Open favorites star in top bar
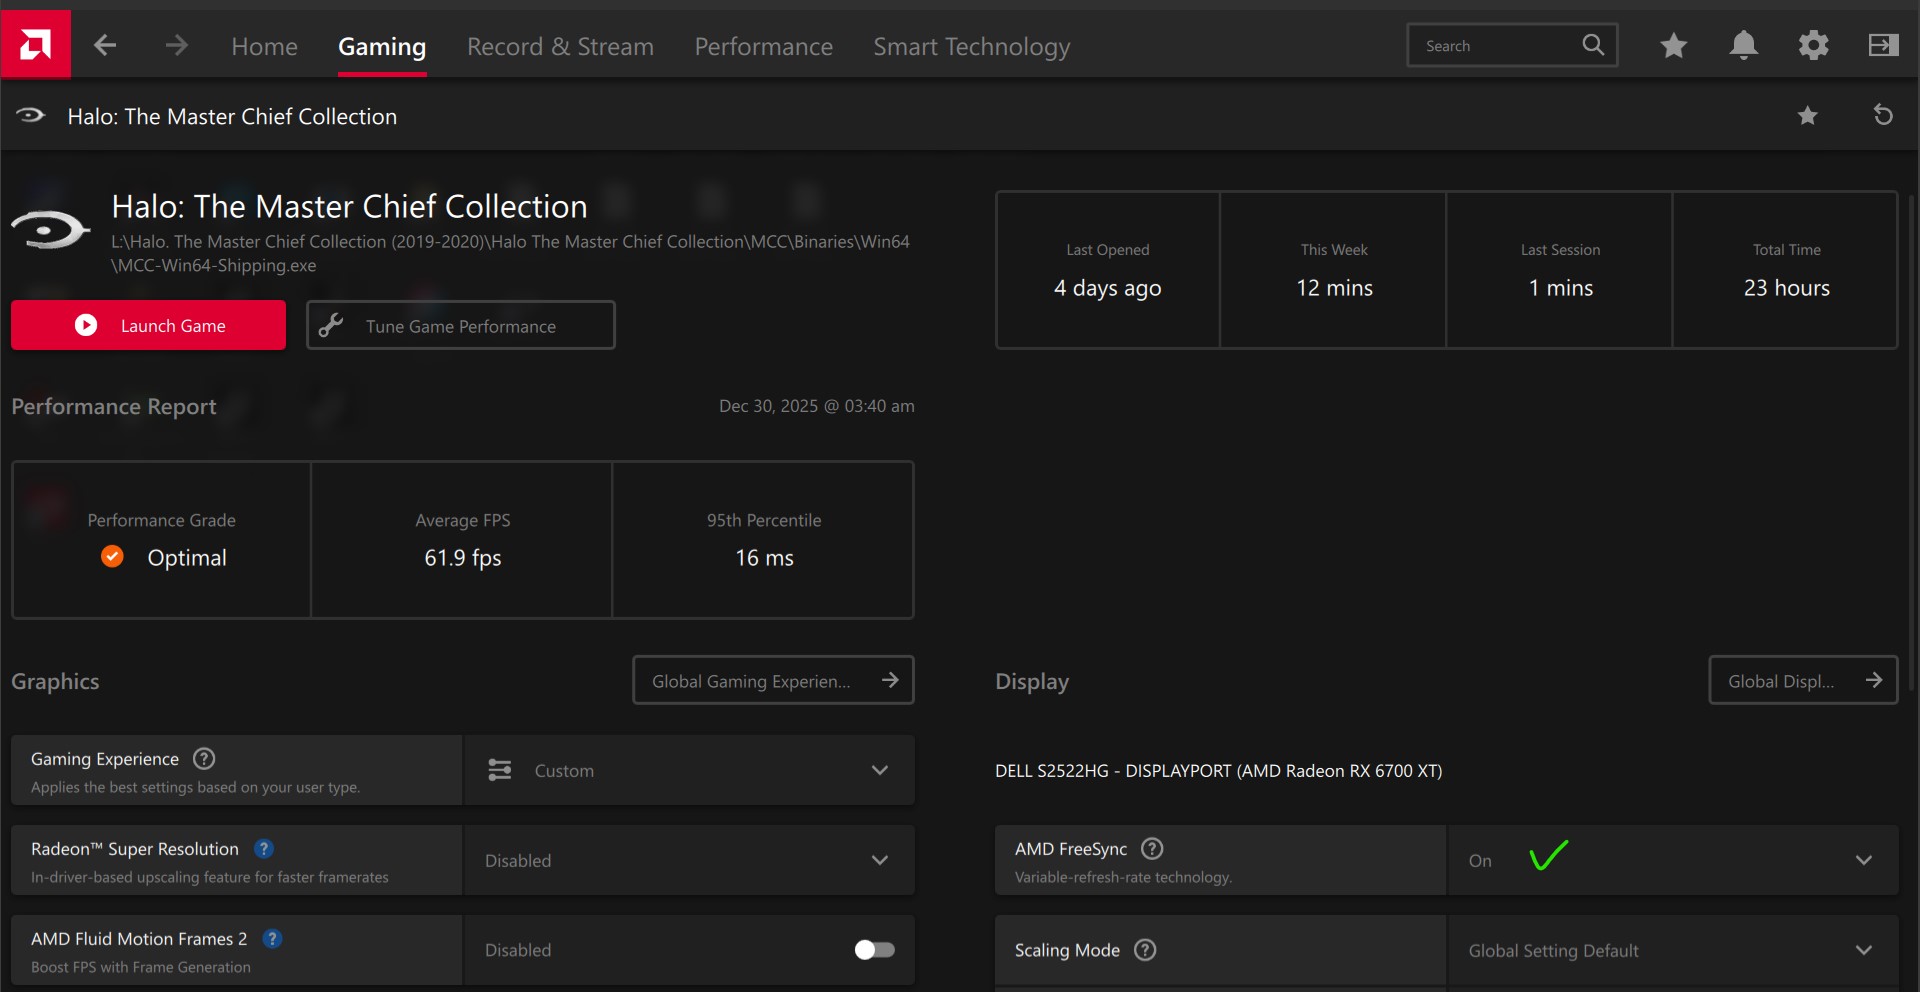The image size is (1920, 992). point(1674,45)
